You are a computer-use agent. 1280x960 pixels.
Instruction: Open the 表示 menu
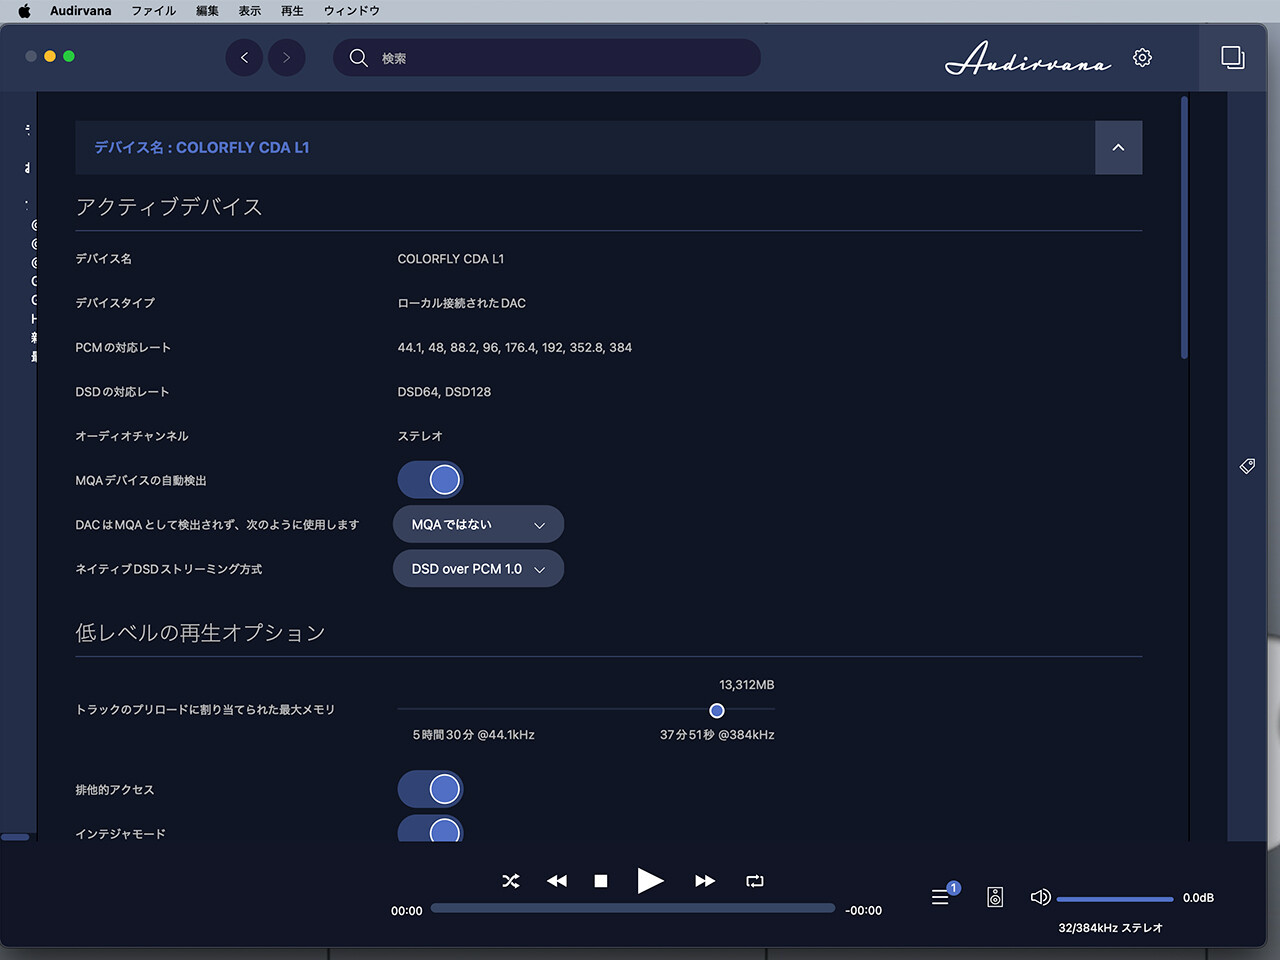point(250,11)
